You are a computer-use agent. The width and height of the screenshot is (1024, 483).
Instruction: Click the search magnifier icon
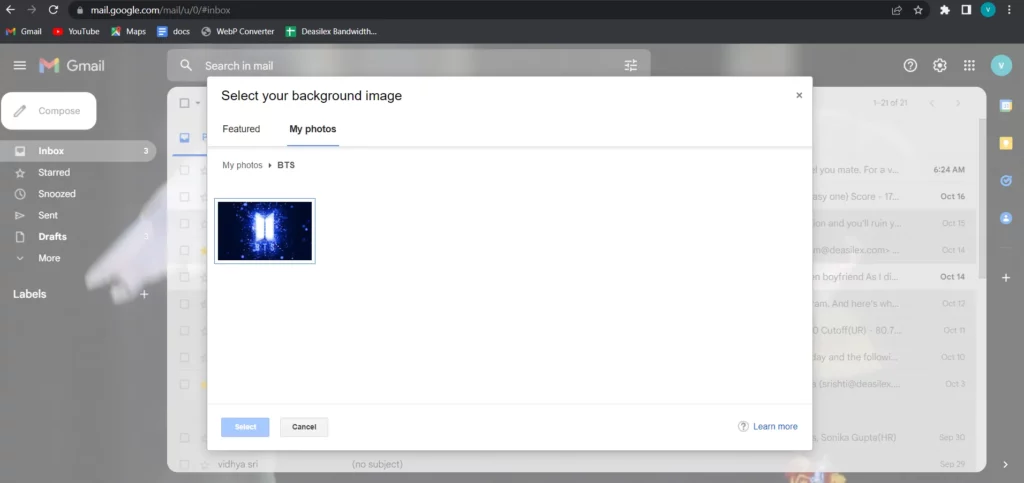[186, 65]
